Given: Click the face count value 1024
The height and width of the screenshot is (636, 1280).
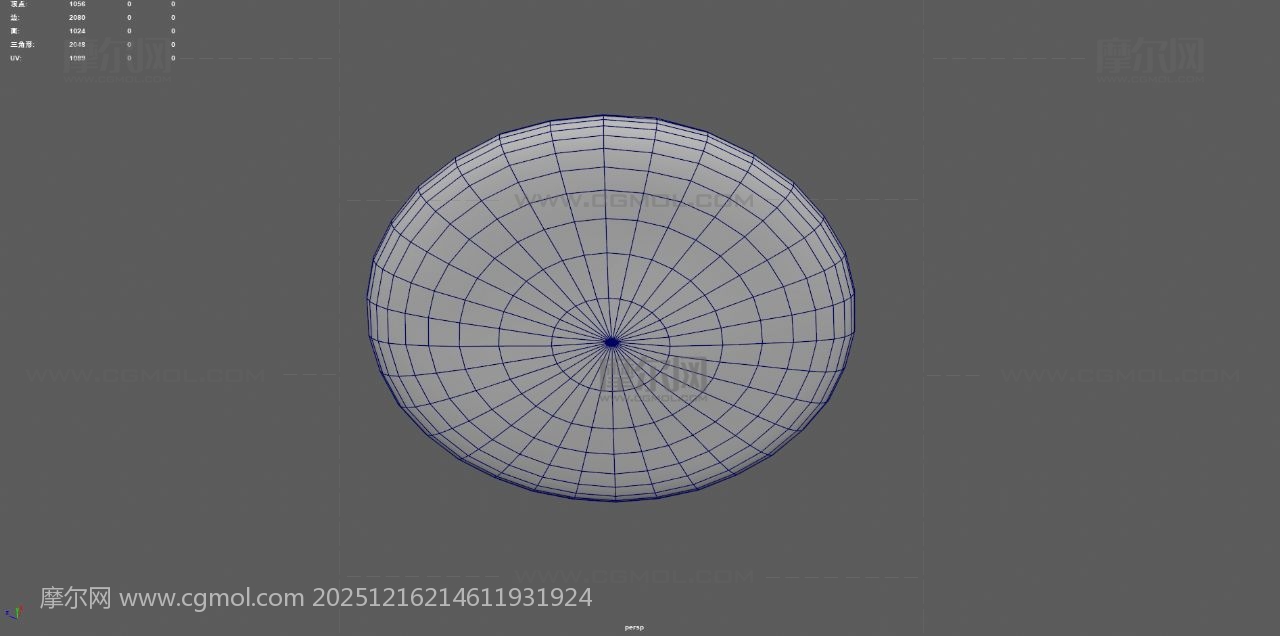Looking at the screenshot, I should coord(77,31).
